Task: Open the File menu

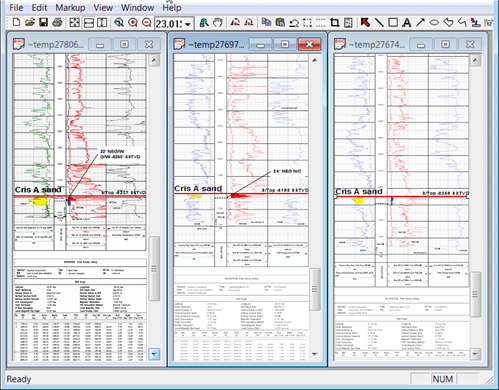Action: pos(16,7)
